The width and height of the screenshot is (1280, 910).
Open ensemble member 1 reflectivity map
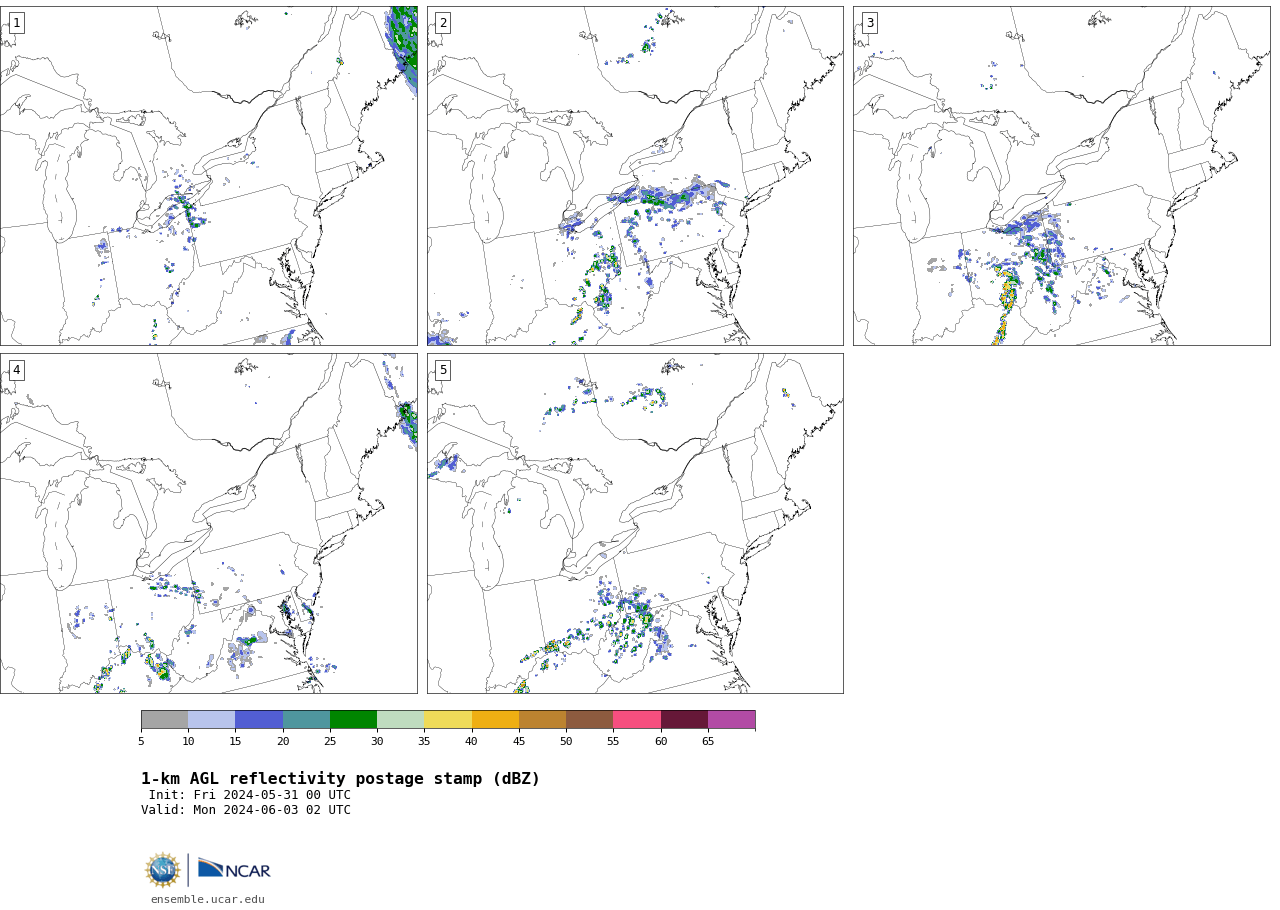click(x=209, y=176)
